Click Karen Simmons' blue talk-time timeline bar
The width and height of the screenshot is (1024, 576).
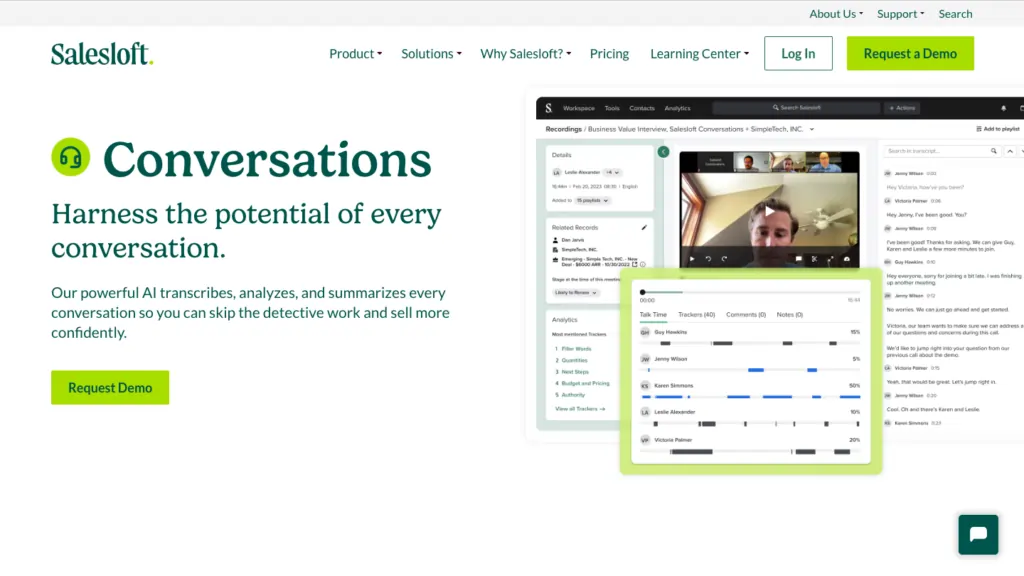pyautogui.click(x=751, y=396)
